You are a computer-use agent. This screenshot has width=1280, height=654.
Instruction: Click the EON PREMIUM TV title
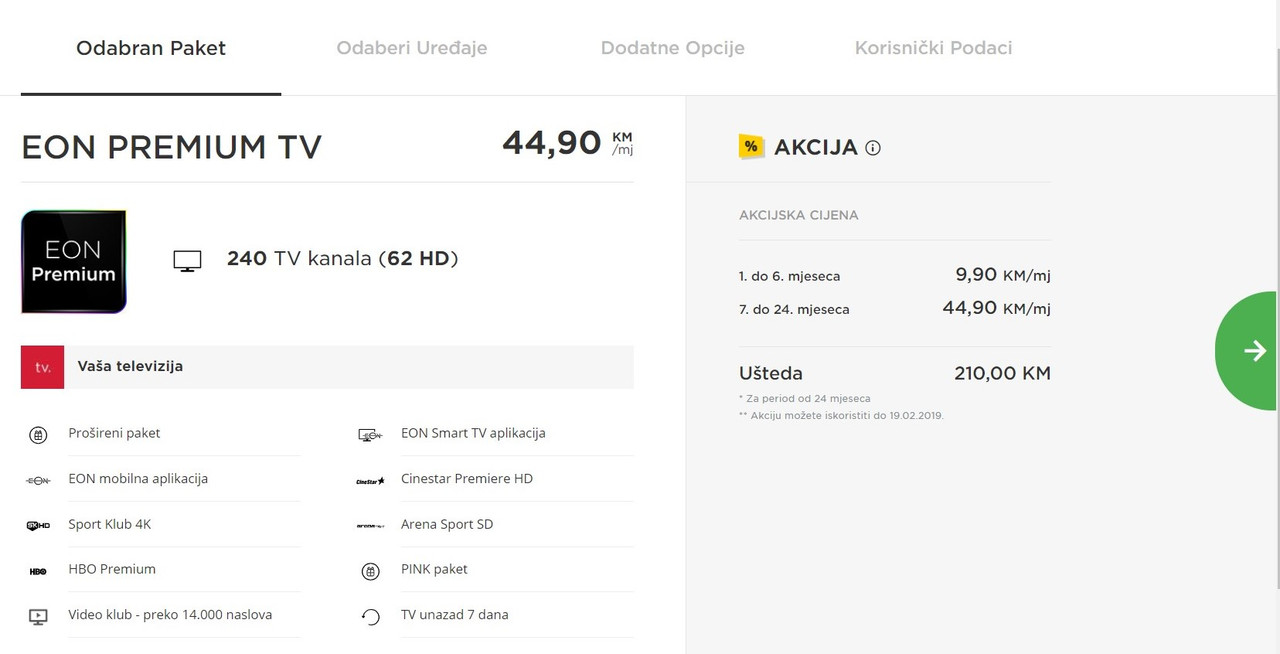tap(171, 147)
